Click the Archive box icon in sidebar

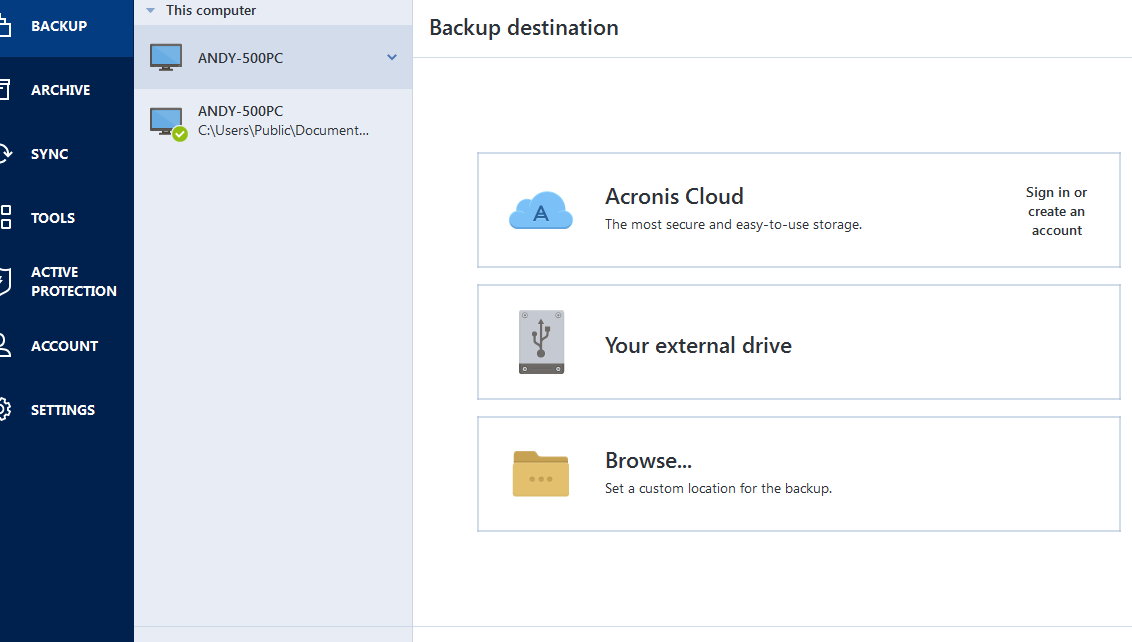5,90
